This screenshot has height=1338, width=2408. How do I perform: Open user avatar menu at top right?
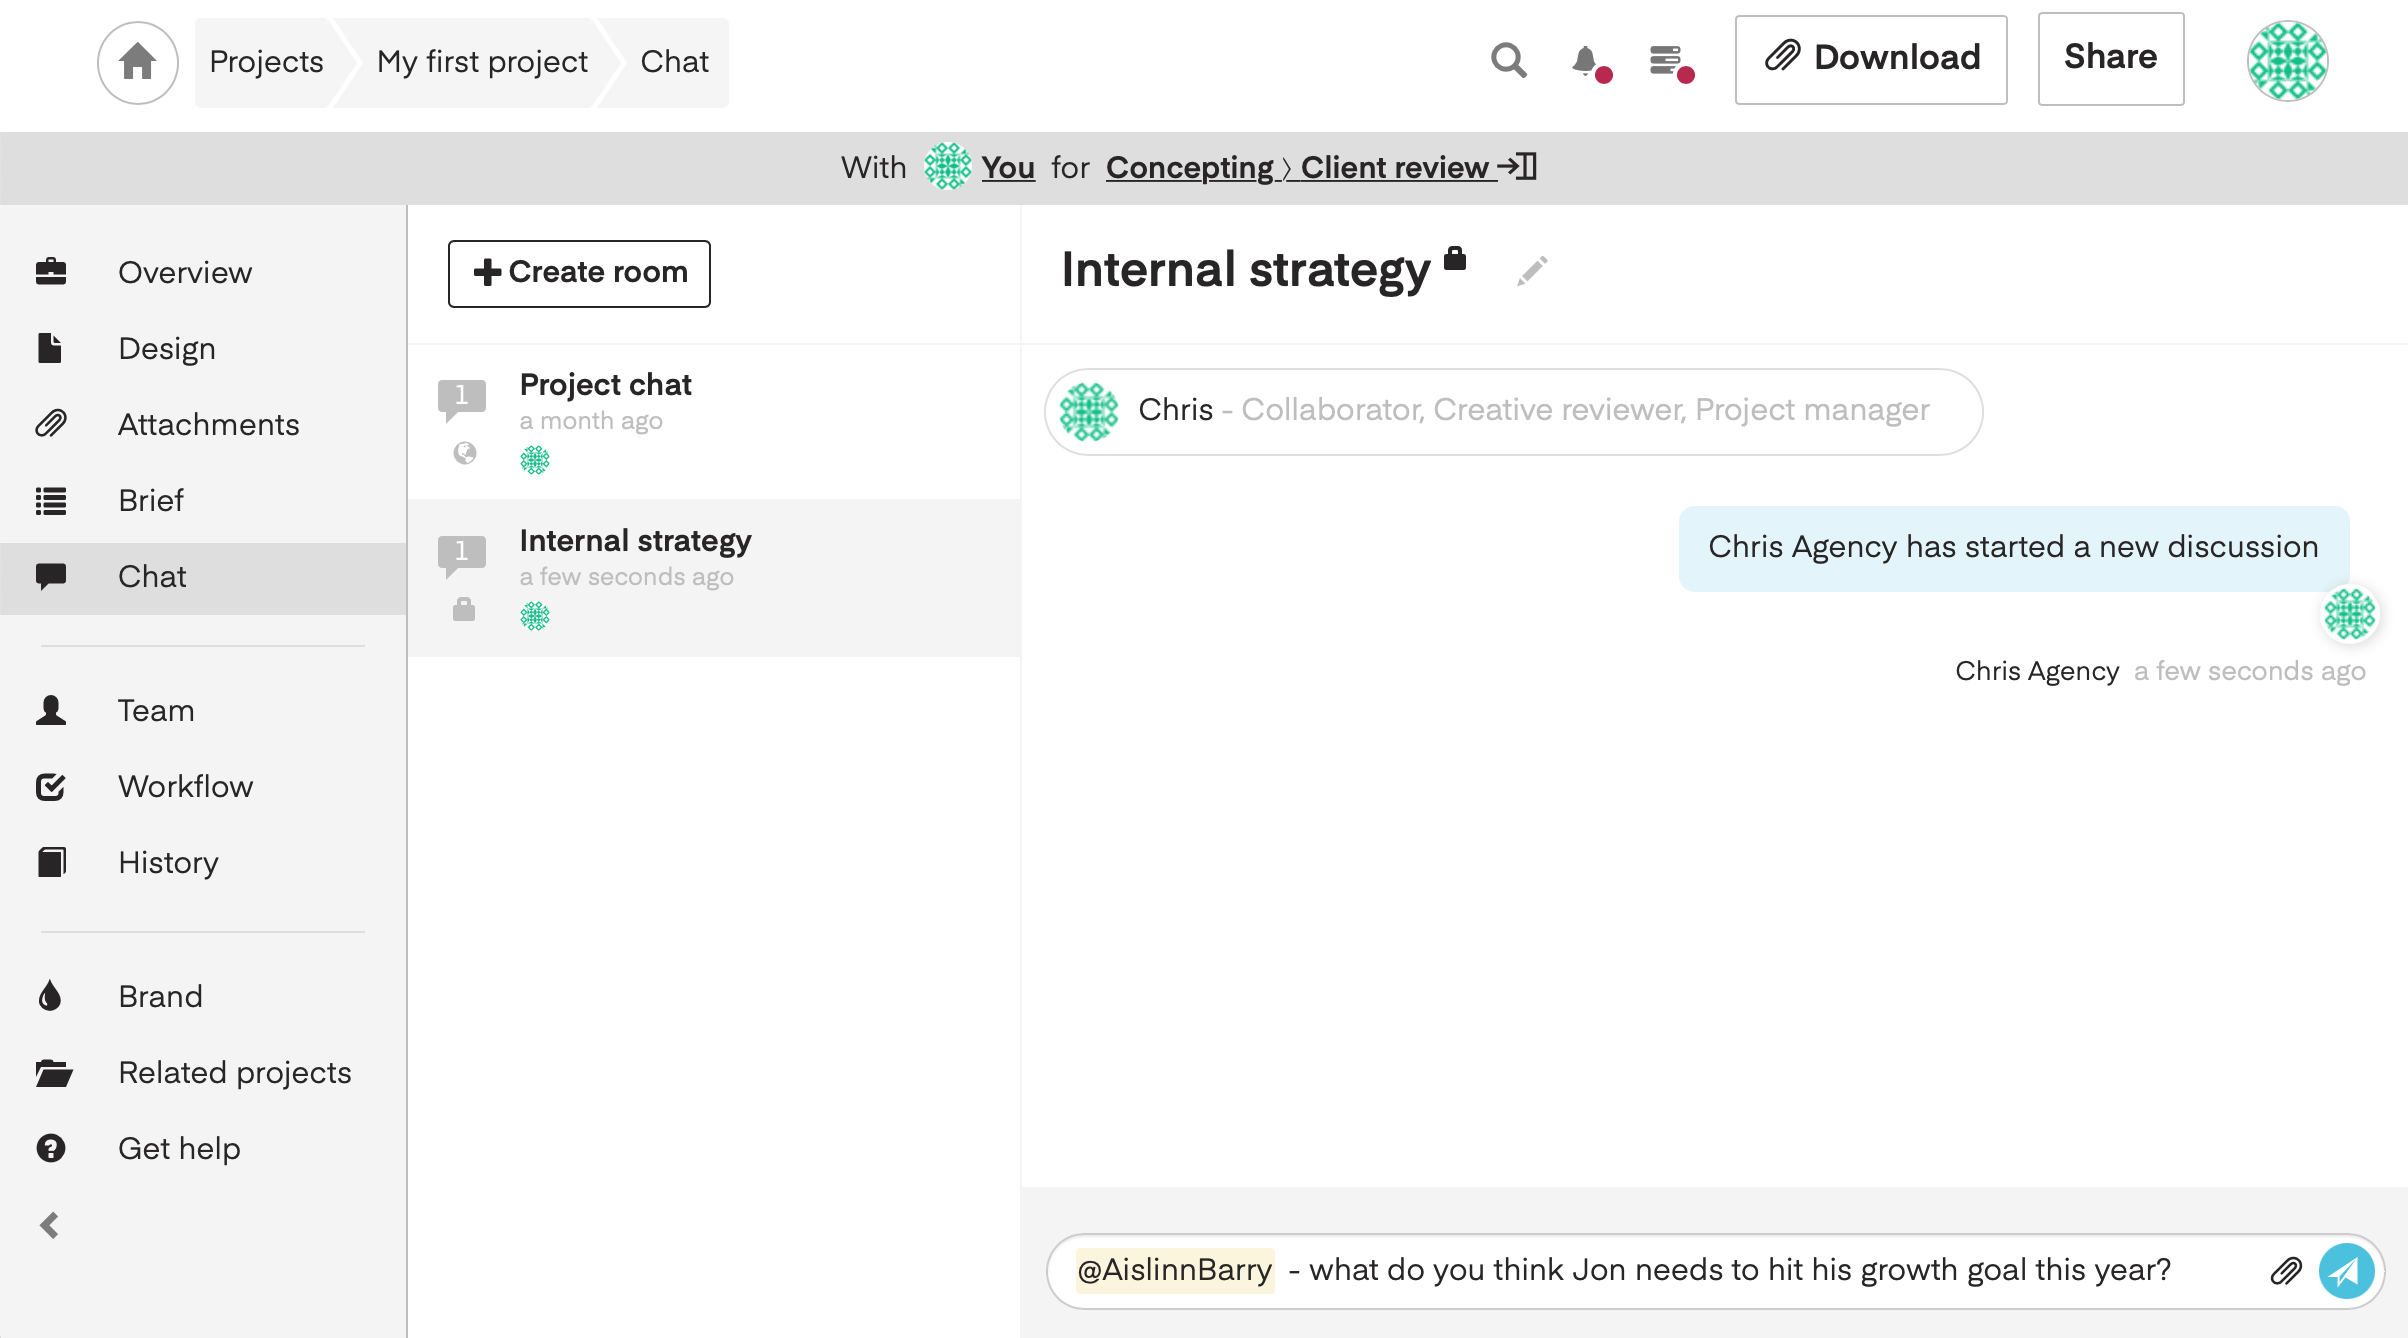click(x=2287, y=61)
